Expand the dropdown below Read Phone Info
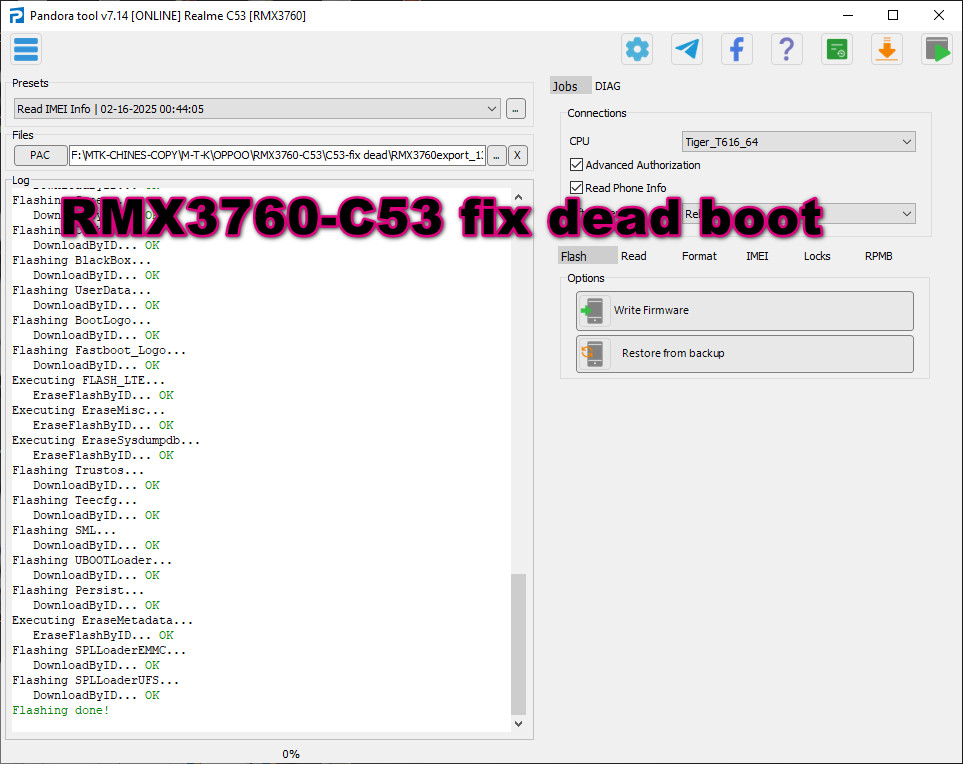 tap(906, 214)
